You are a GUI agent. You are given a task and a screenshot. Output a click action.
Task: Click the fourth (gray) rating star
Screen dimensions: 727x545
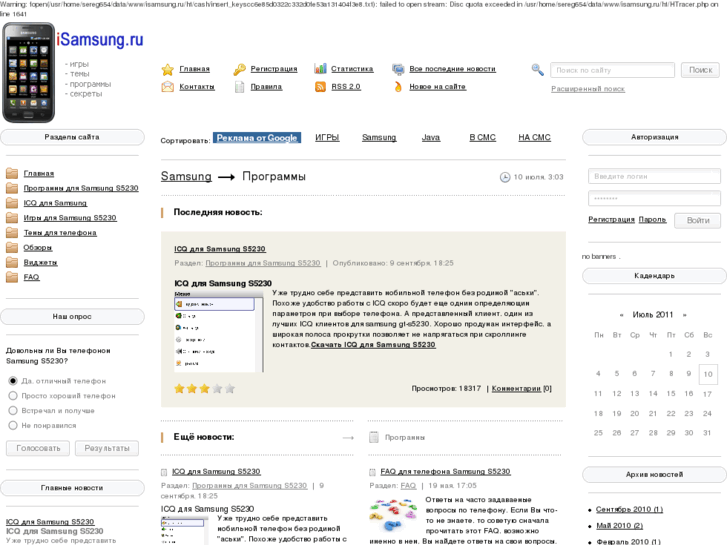pos(217,389)
